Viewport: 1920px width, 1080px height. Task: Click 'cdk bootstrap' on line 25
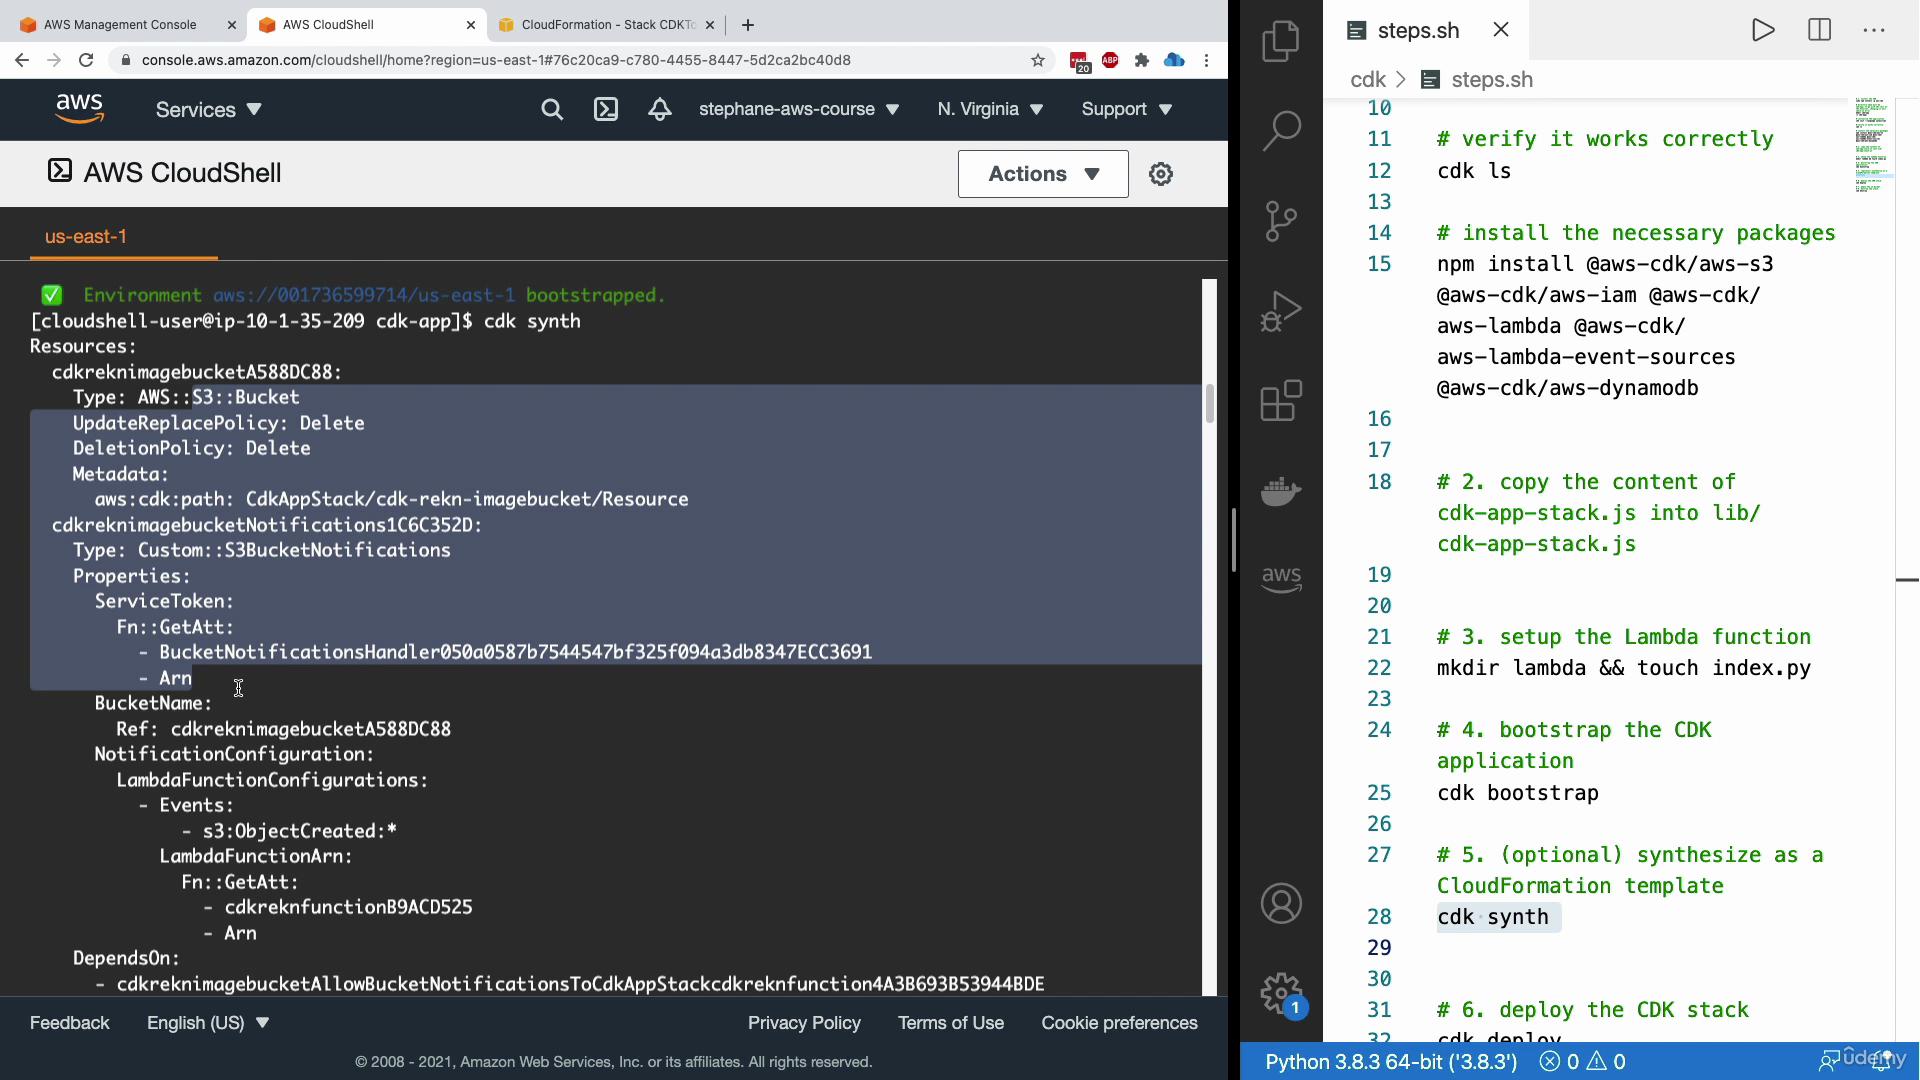[x=1518, y=793]
